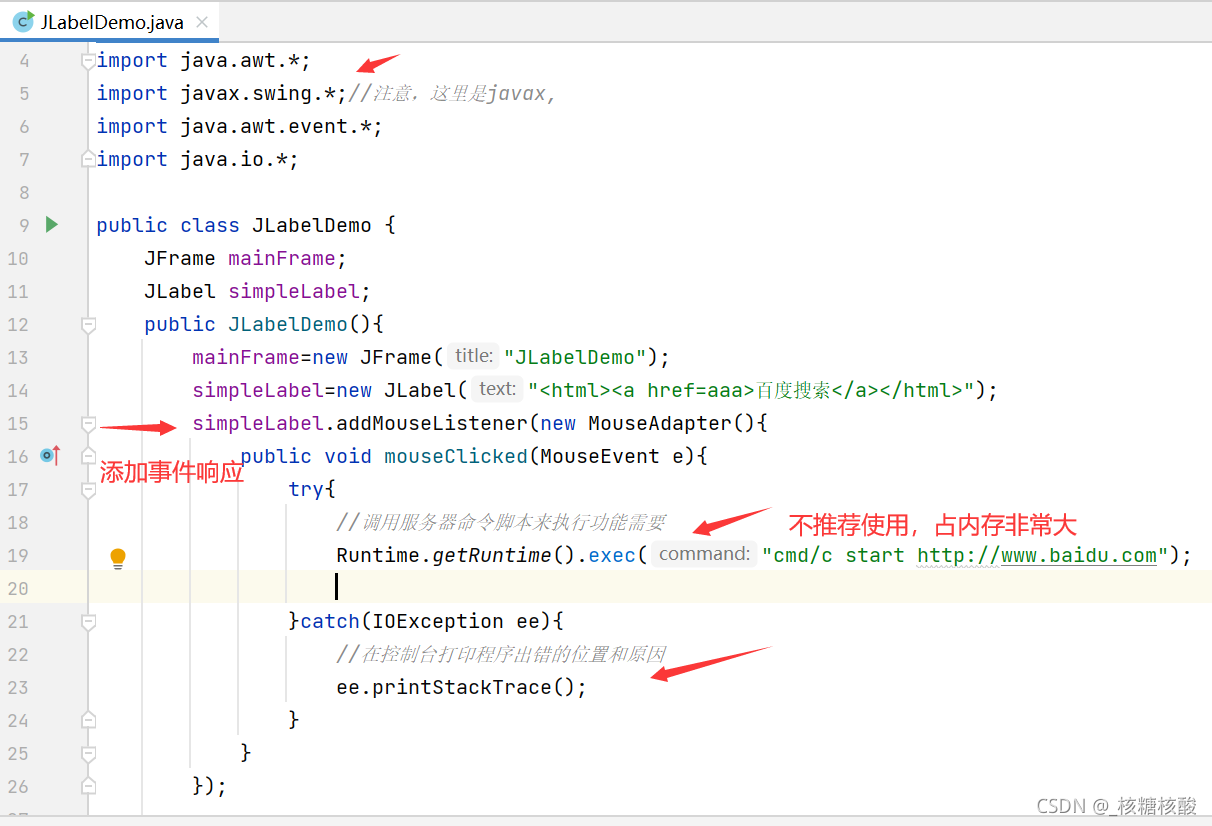
Task: Click line number 9 in the gutter
Action: tap(24, 226)
